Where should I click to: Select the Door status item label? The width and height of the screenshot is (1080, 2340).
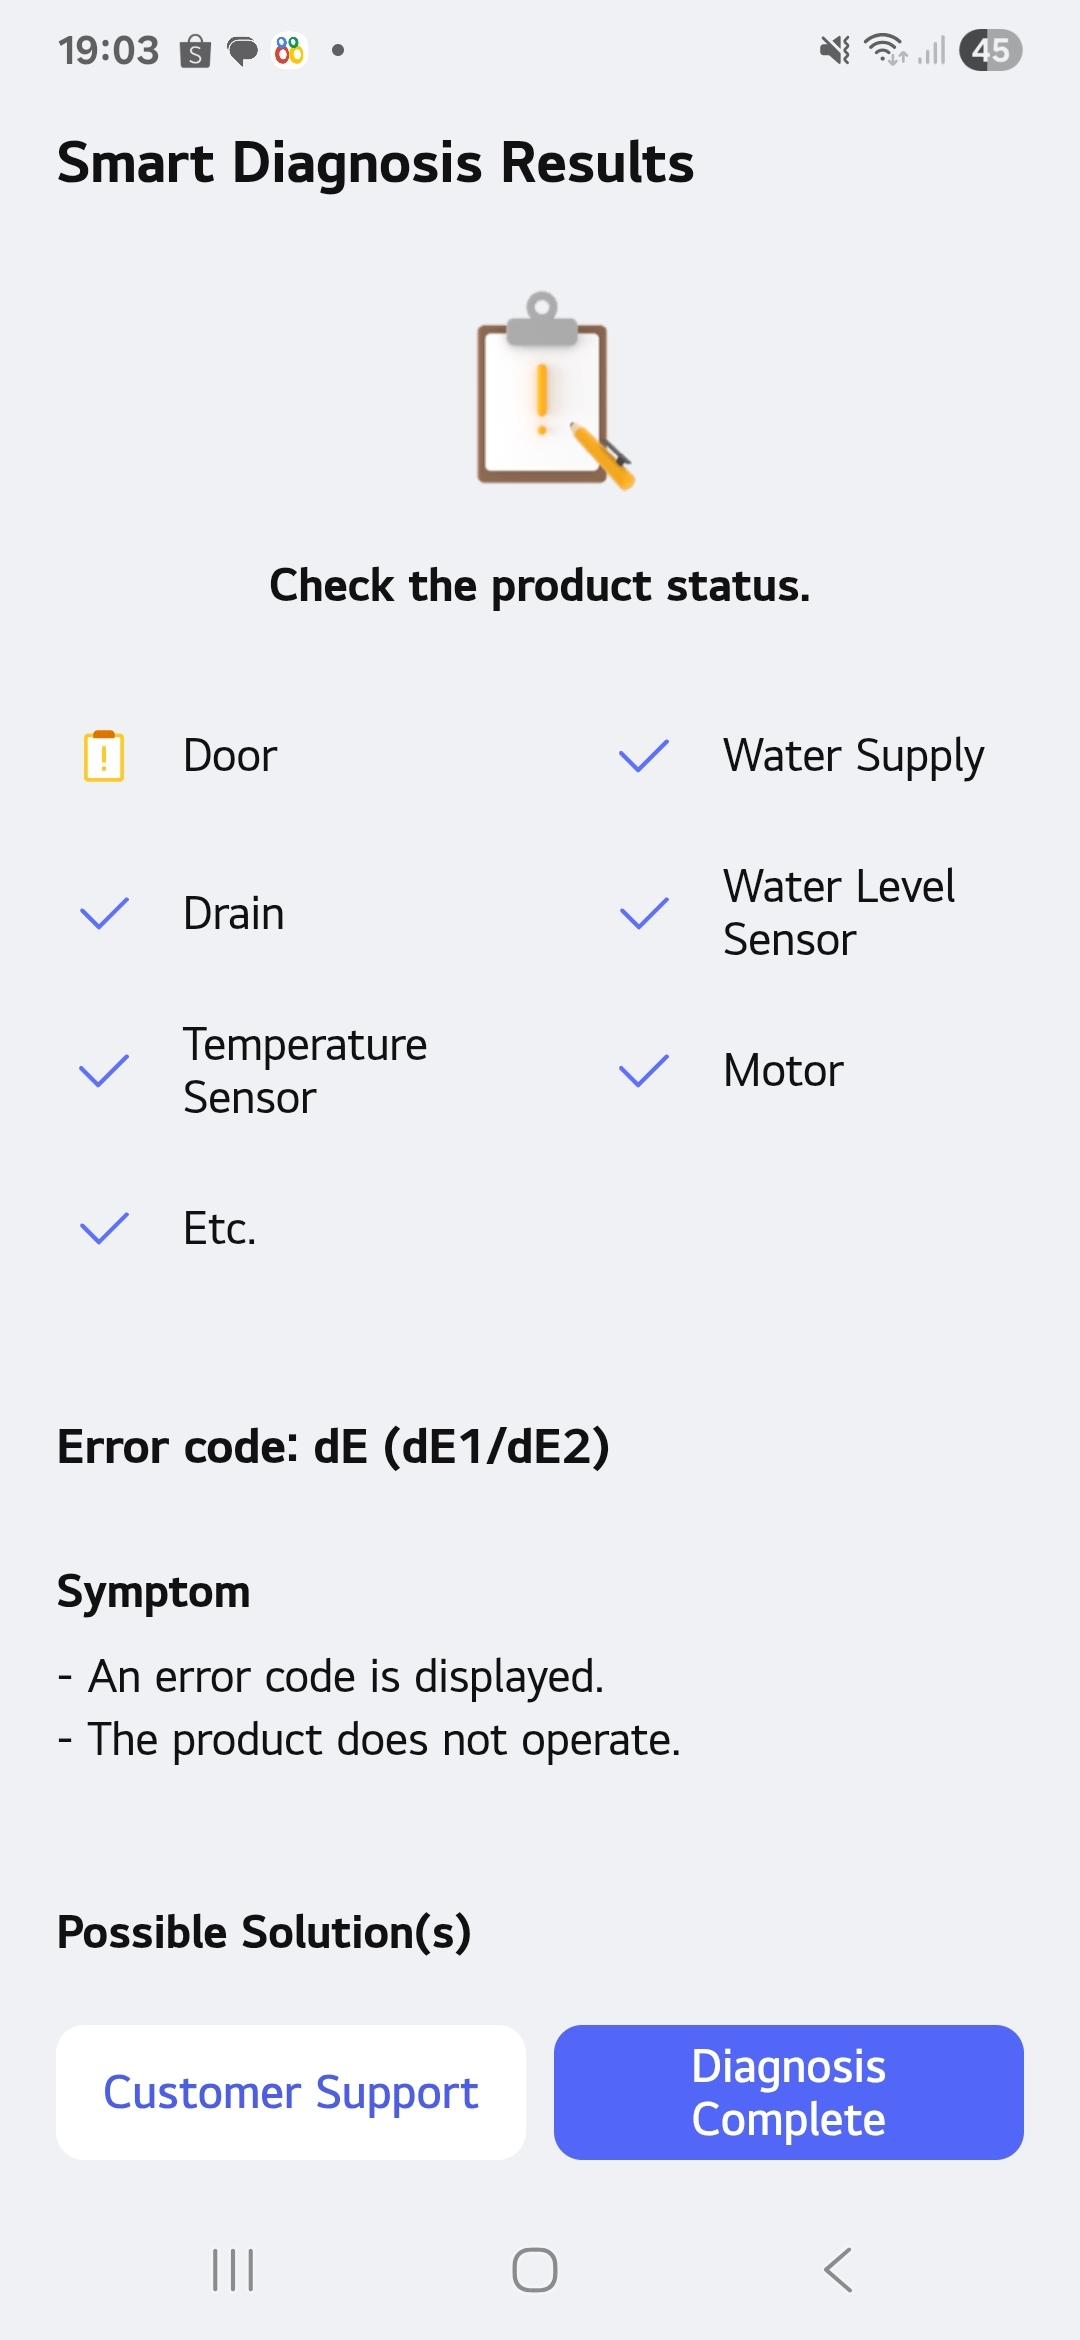[x=230, y=755]
